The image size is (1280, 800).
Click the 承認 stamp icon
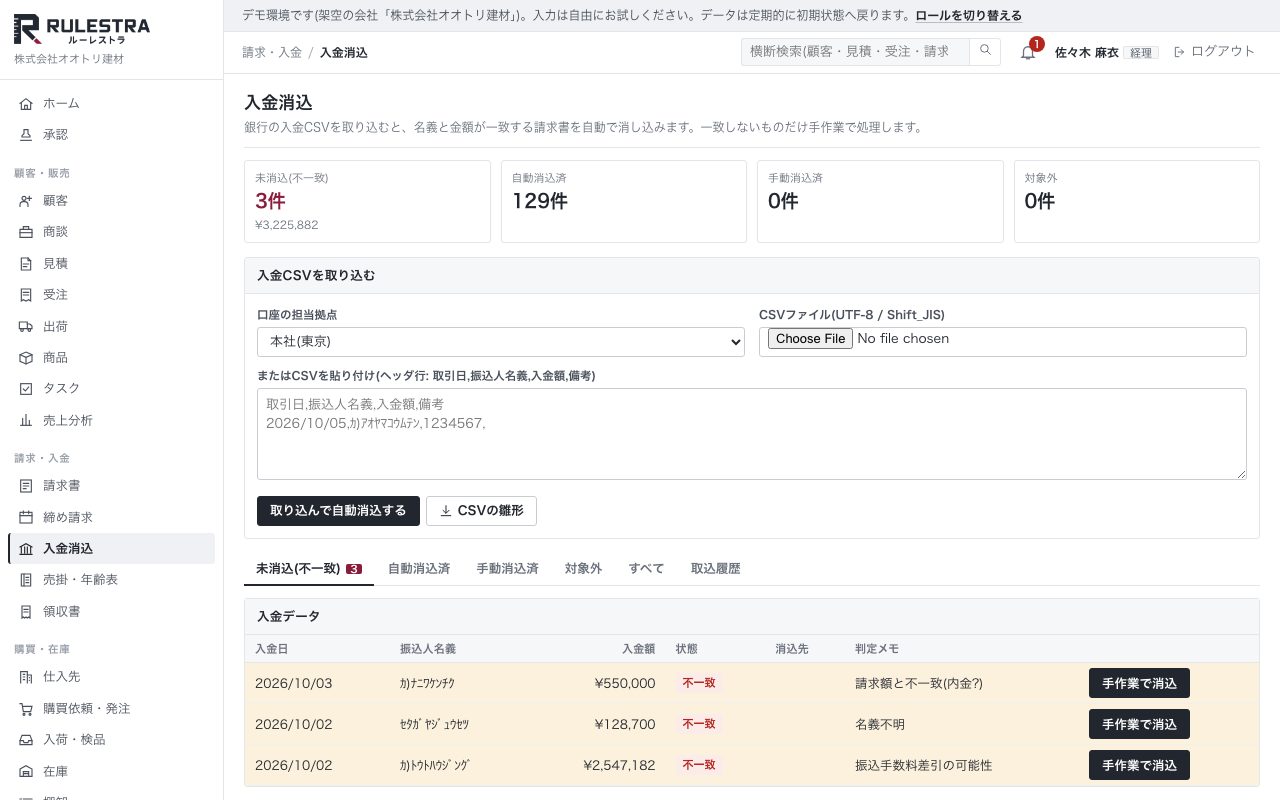pos(26,135)
